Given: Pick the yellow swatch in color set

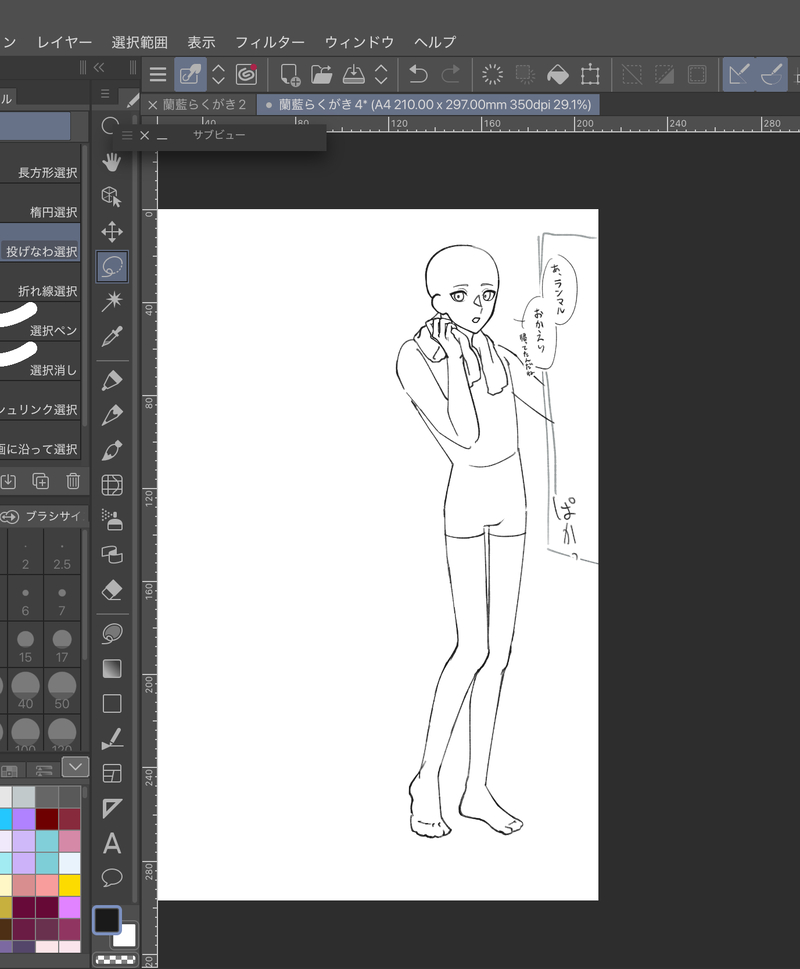Looking at the screenshot, I should (70, 885).
